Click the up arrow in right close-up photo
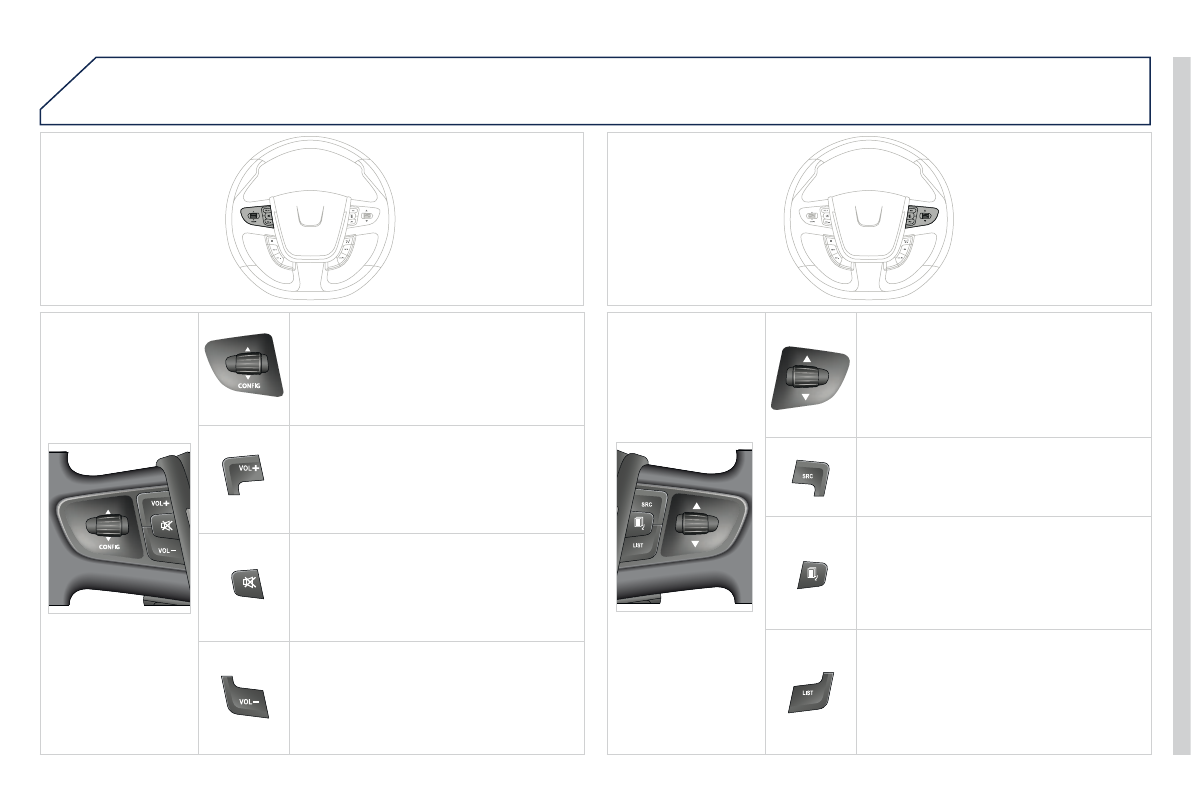The image size is (1191, 794). 697,505
